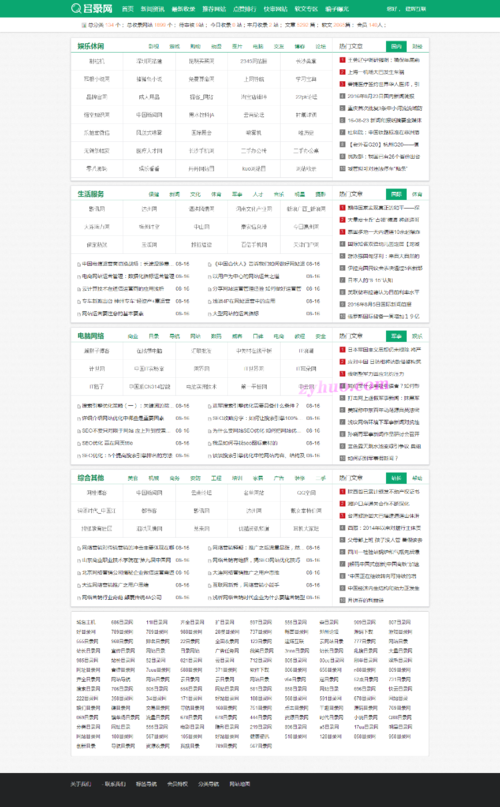500x807 pixels.
Task: Open the 娱乐休闲 category heading
Action: click(x=91, y=46)
